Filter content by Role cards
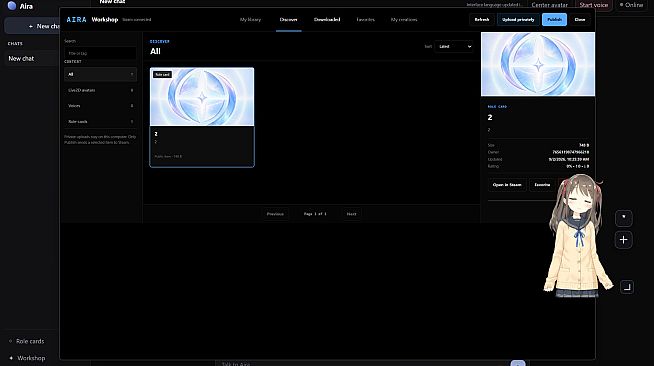Image resolution: width=654 pixels, height=366 pixels. 100,122
